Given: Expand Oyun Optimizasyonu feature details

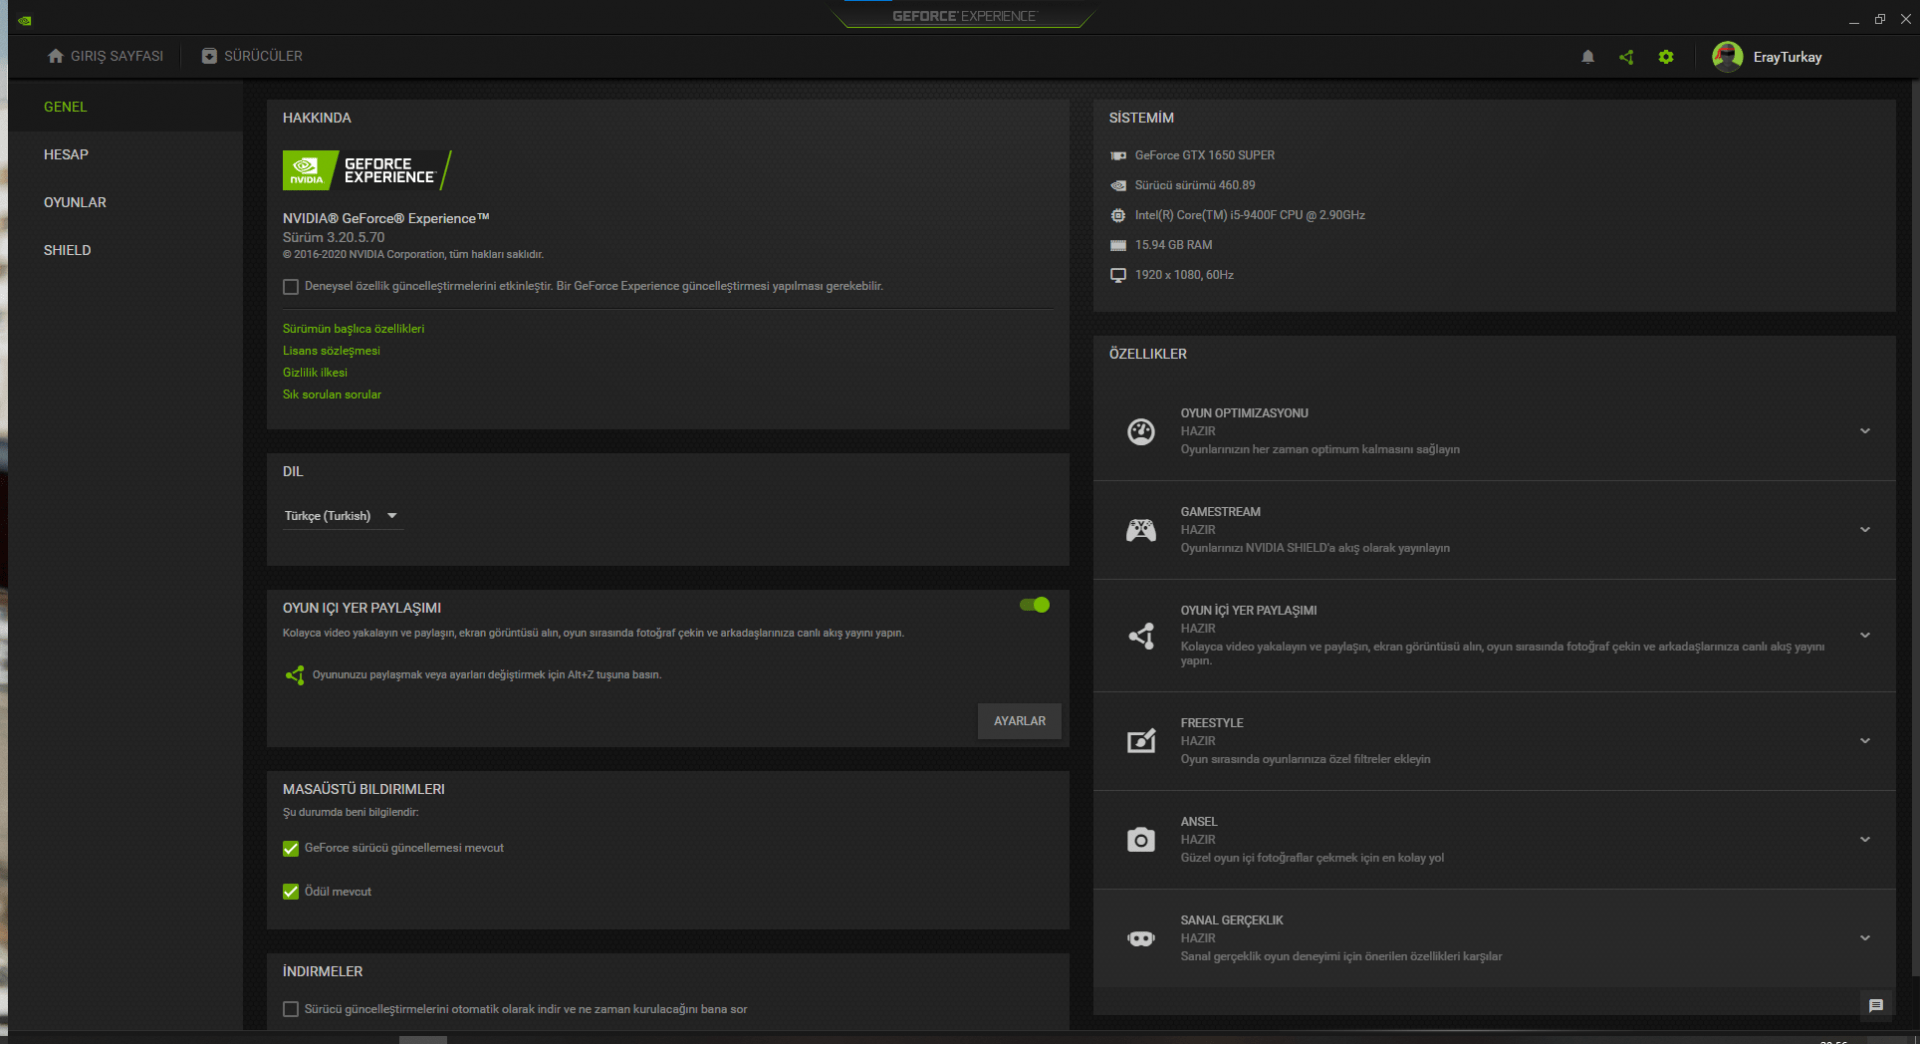Looking at the screenshot, I should pos(1865,431).
